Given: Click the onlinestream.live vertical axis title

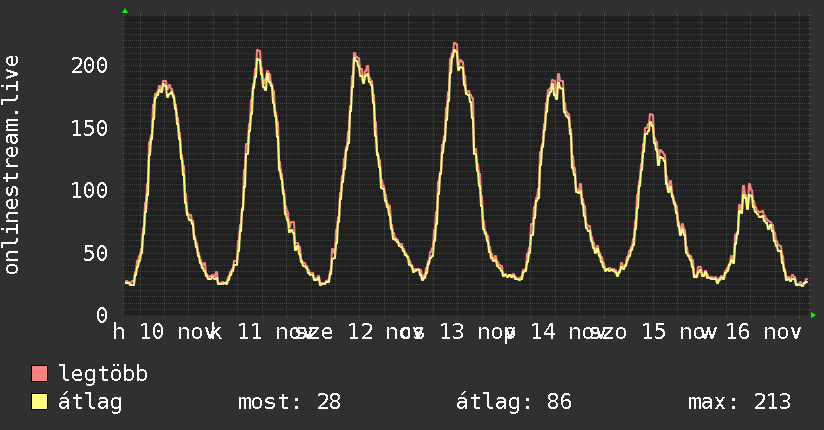Looking at the screenshot, I should pyautogui.click(x=11, y=165).
